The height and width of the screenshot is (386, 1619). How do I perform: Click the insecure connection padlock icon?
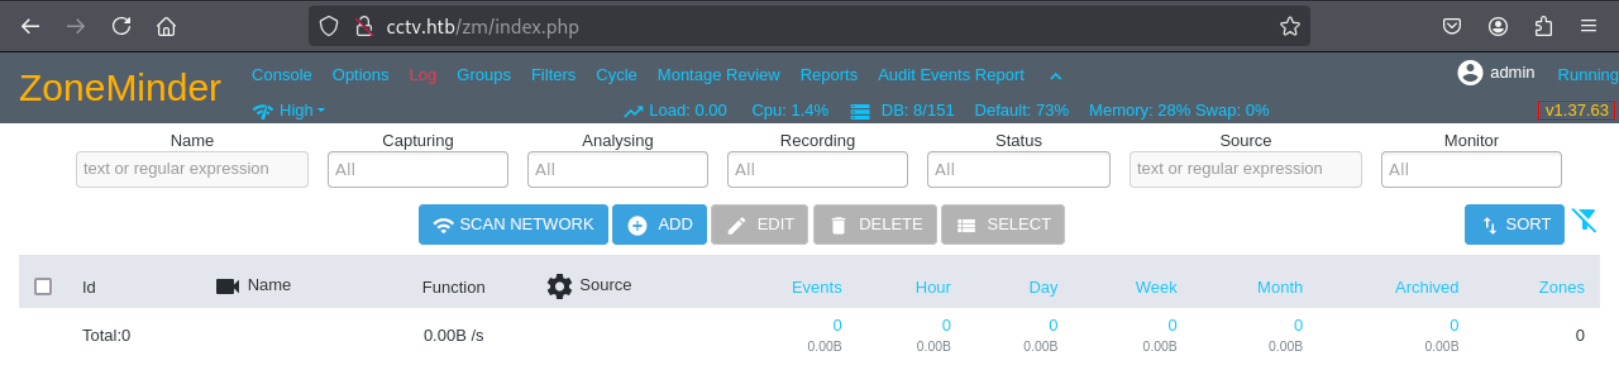pyautogui.click(x=364, y=26)
